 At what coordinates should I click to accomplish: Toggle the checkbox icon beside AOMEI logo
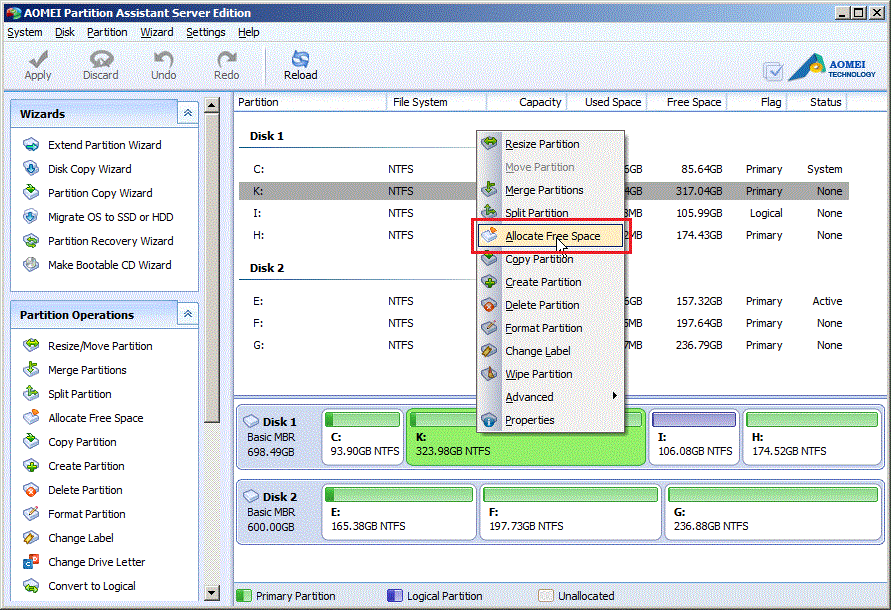(773, 71)
